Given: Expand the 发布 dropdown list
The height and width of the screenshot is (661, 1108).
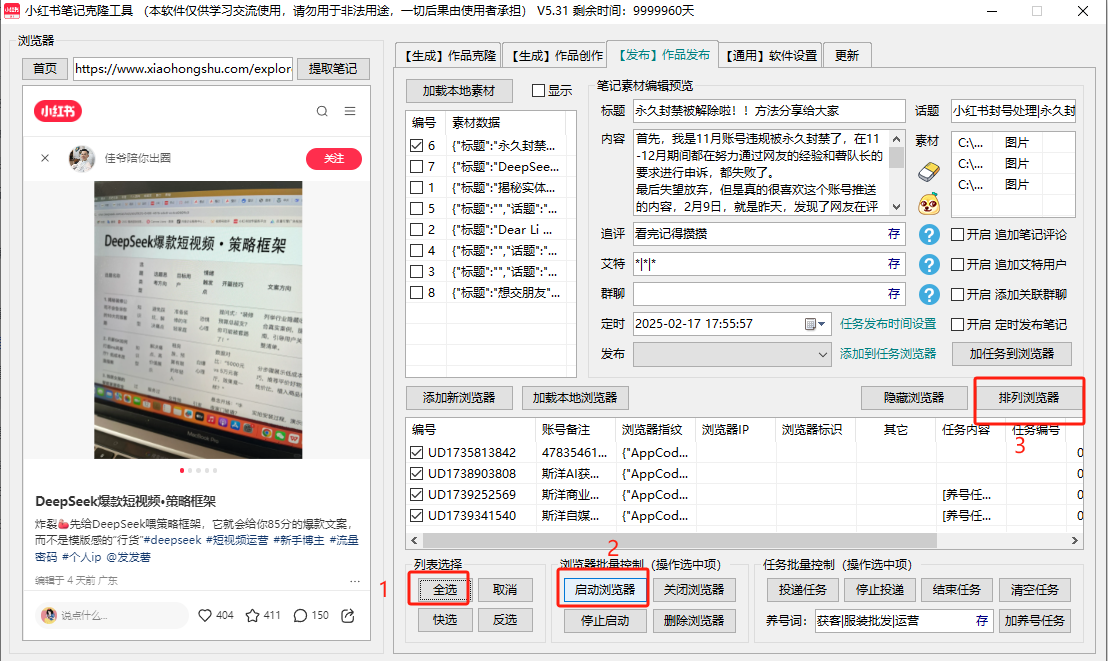Looking at the screenshot, I should pos(823,354).
